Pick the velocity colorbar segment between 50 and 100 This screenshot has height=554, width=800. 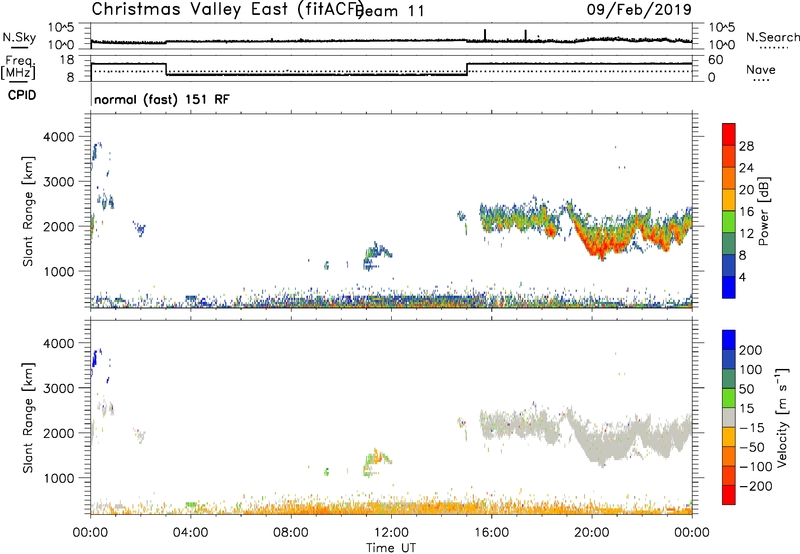tap(729, 379)
